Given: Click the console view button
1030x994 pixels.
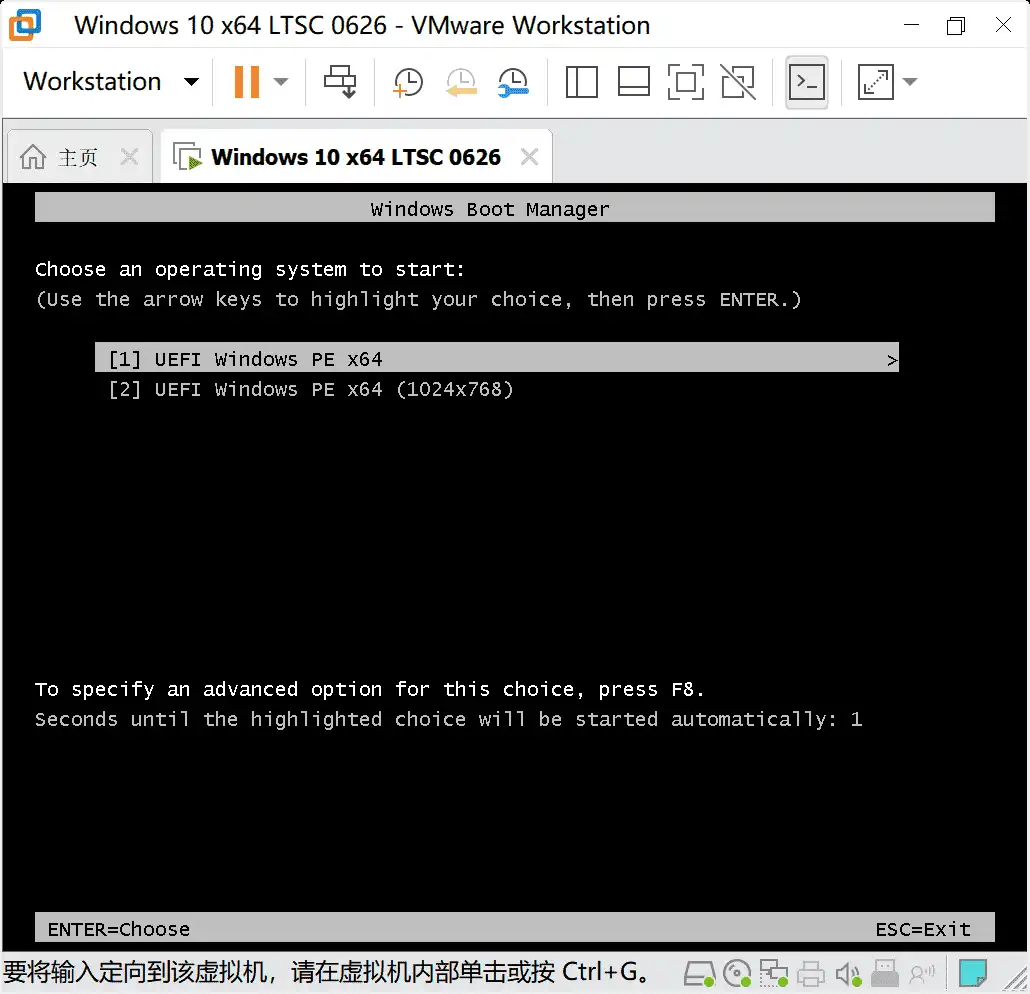Looking at the screenshot, I should tap(806, 82).
